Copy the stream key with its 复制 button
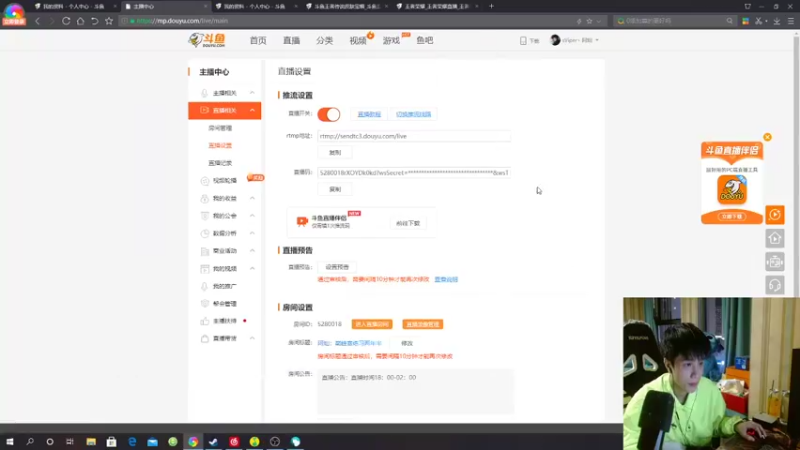This screenshot has height=450, width=800. [335, 189]
